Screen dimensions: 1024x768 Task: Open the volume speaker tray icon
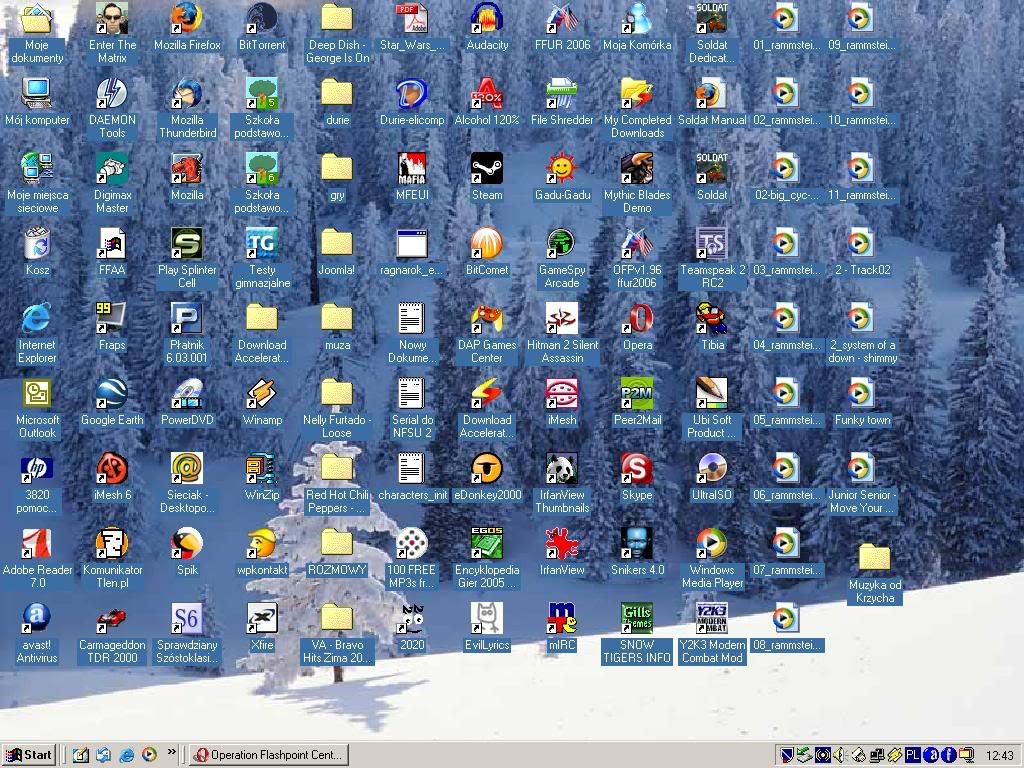point(841,755)
